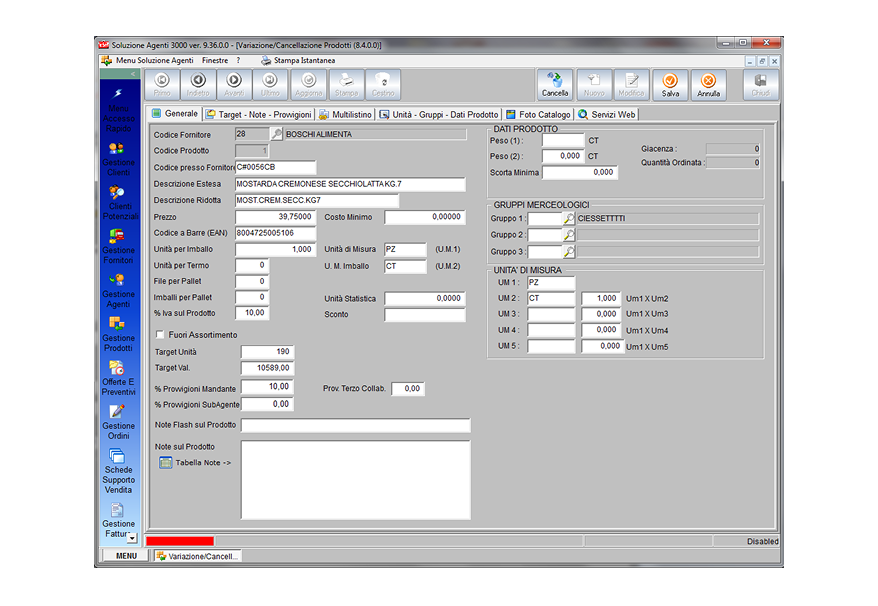Expand the sidebar list with bottom arrow
The image size is (878, 606).
[x=132, y=538]
